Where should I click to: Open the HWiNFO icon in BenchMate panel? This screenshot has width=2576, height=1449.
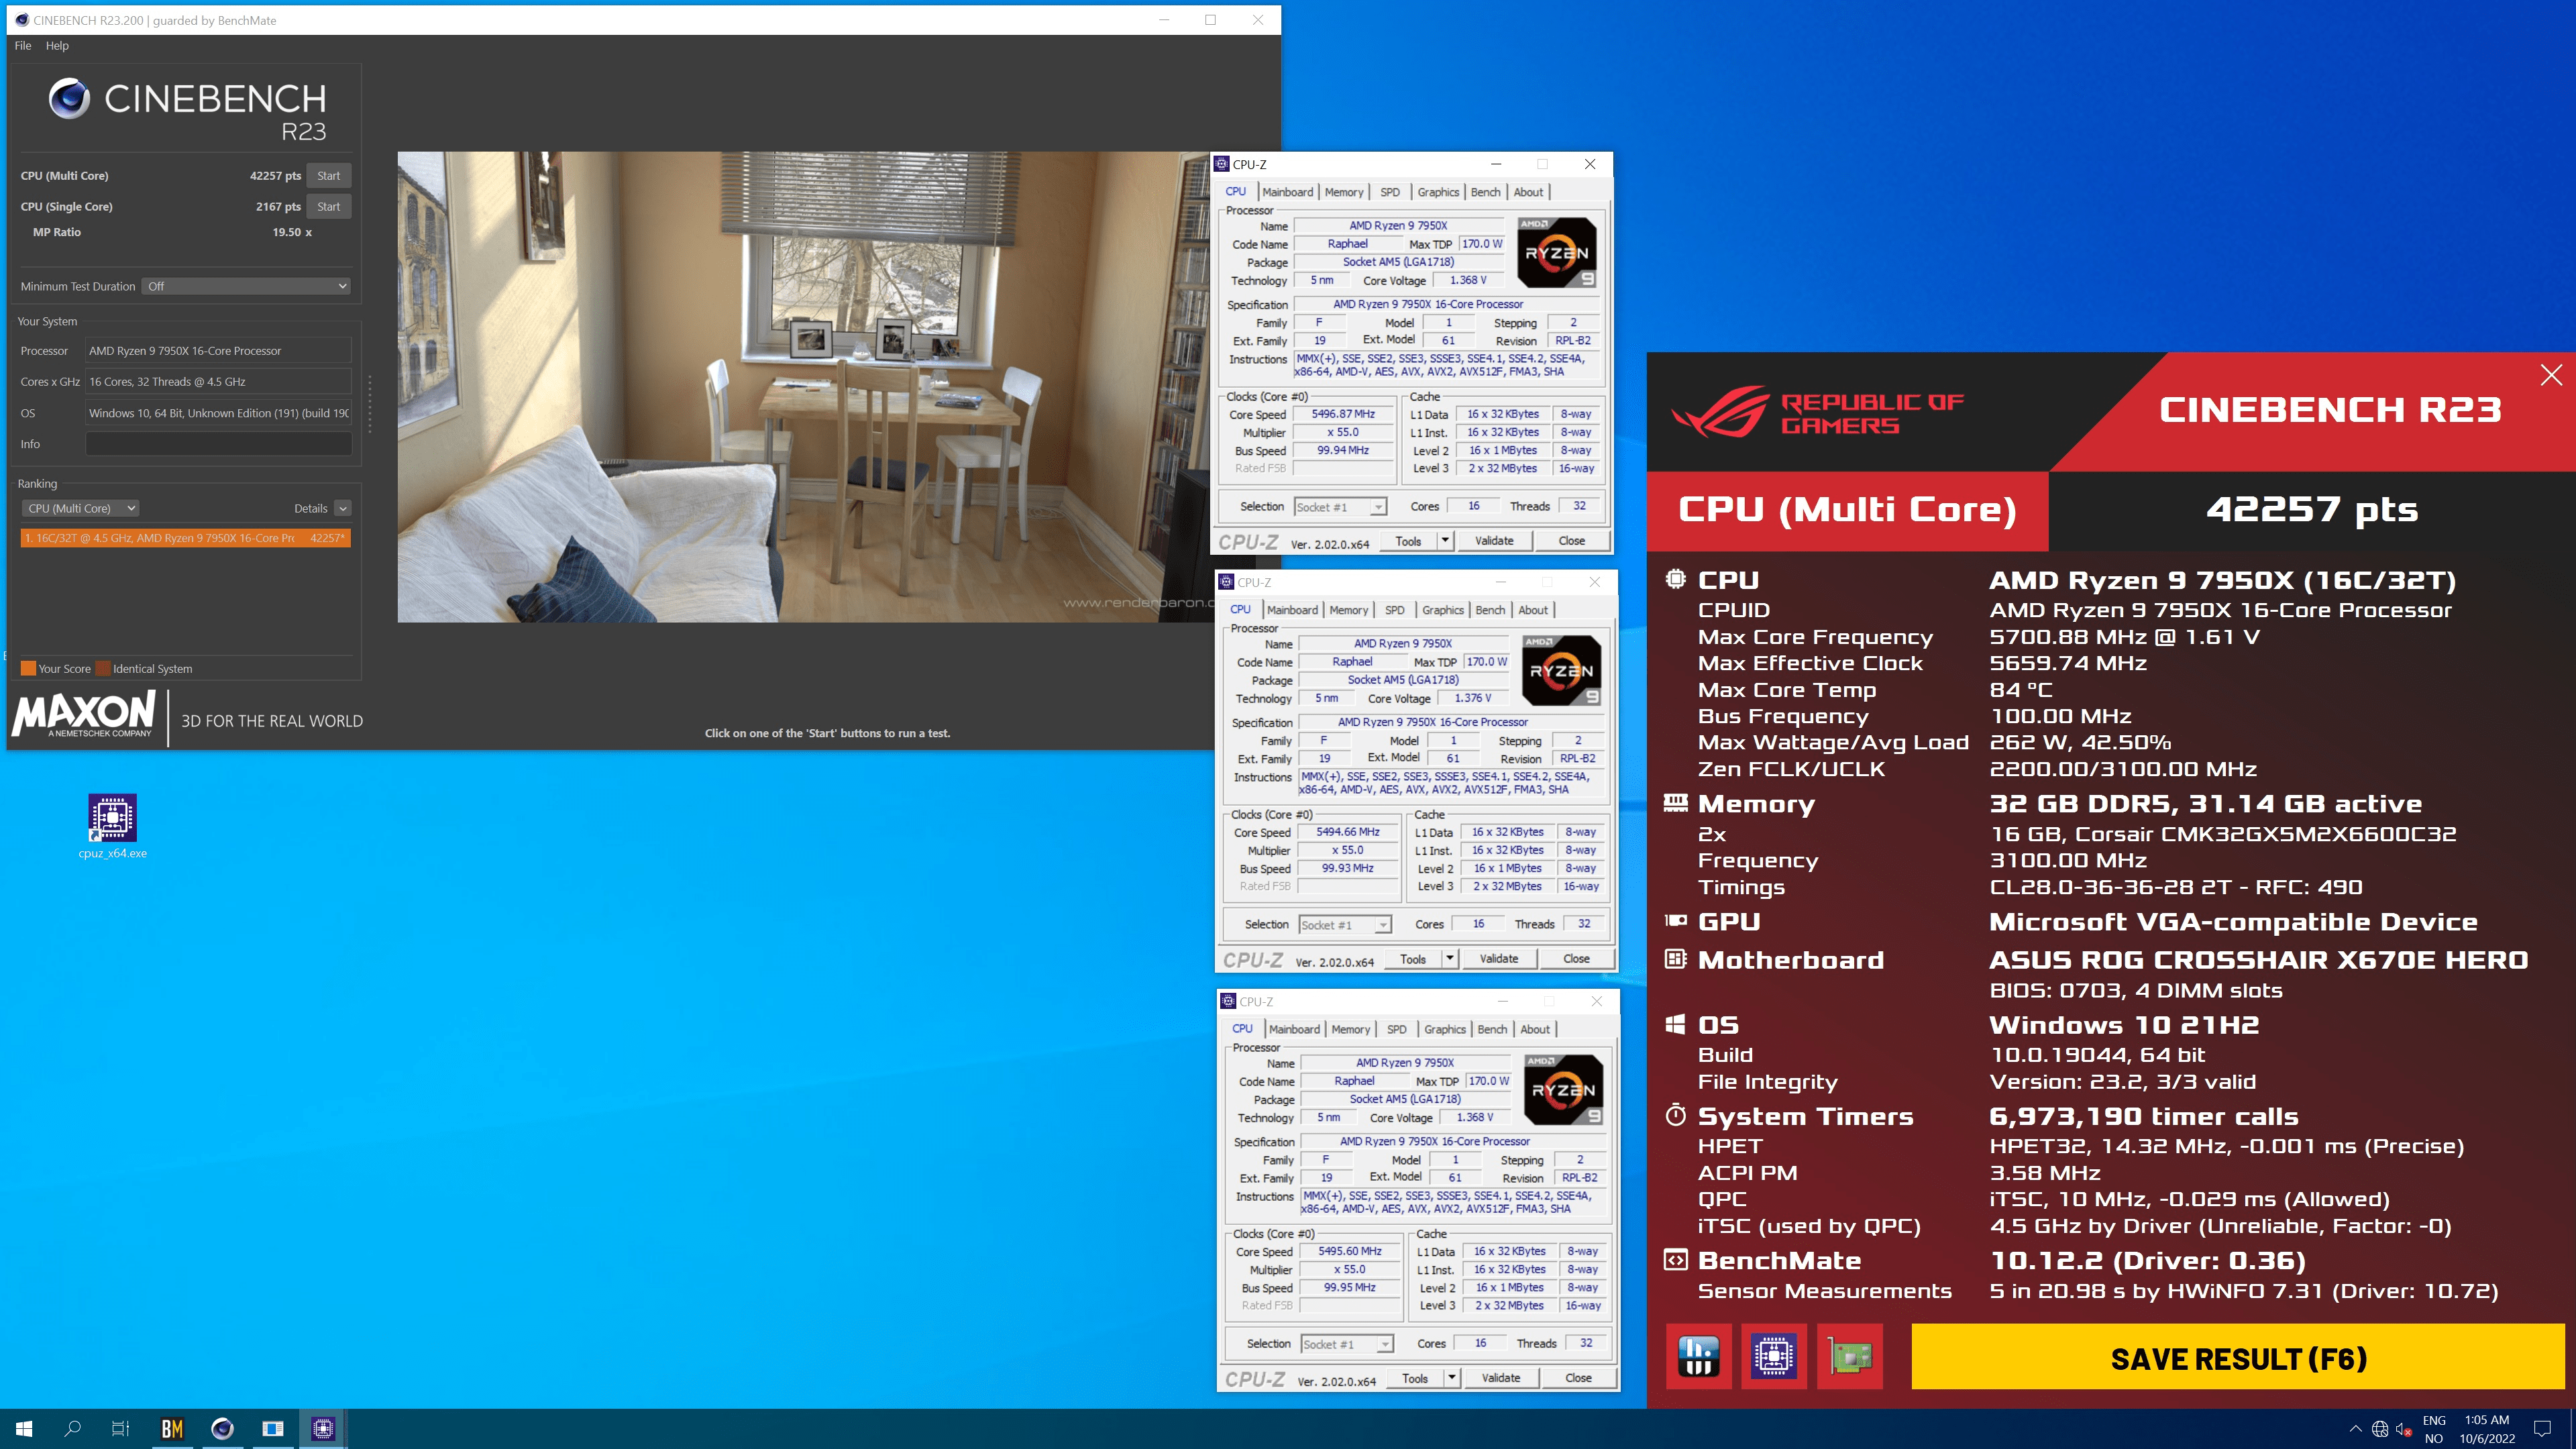point(1698,1356)
